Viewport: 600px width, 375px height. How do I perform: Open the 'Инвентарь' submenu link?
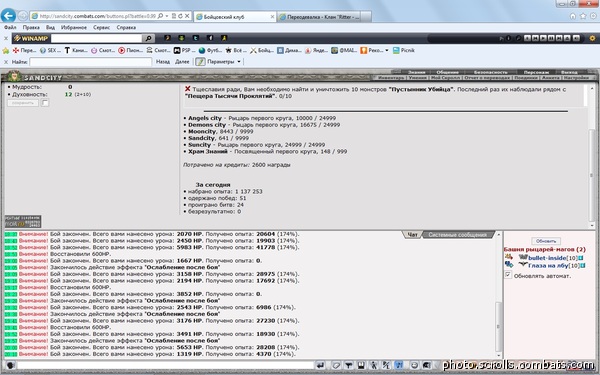tap(391, 78)
